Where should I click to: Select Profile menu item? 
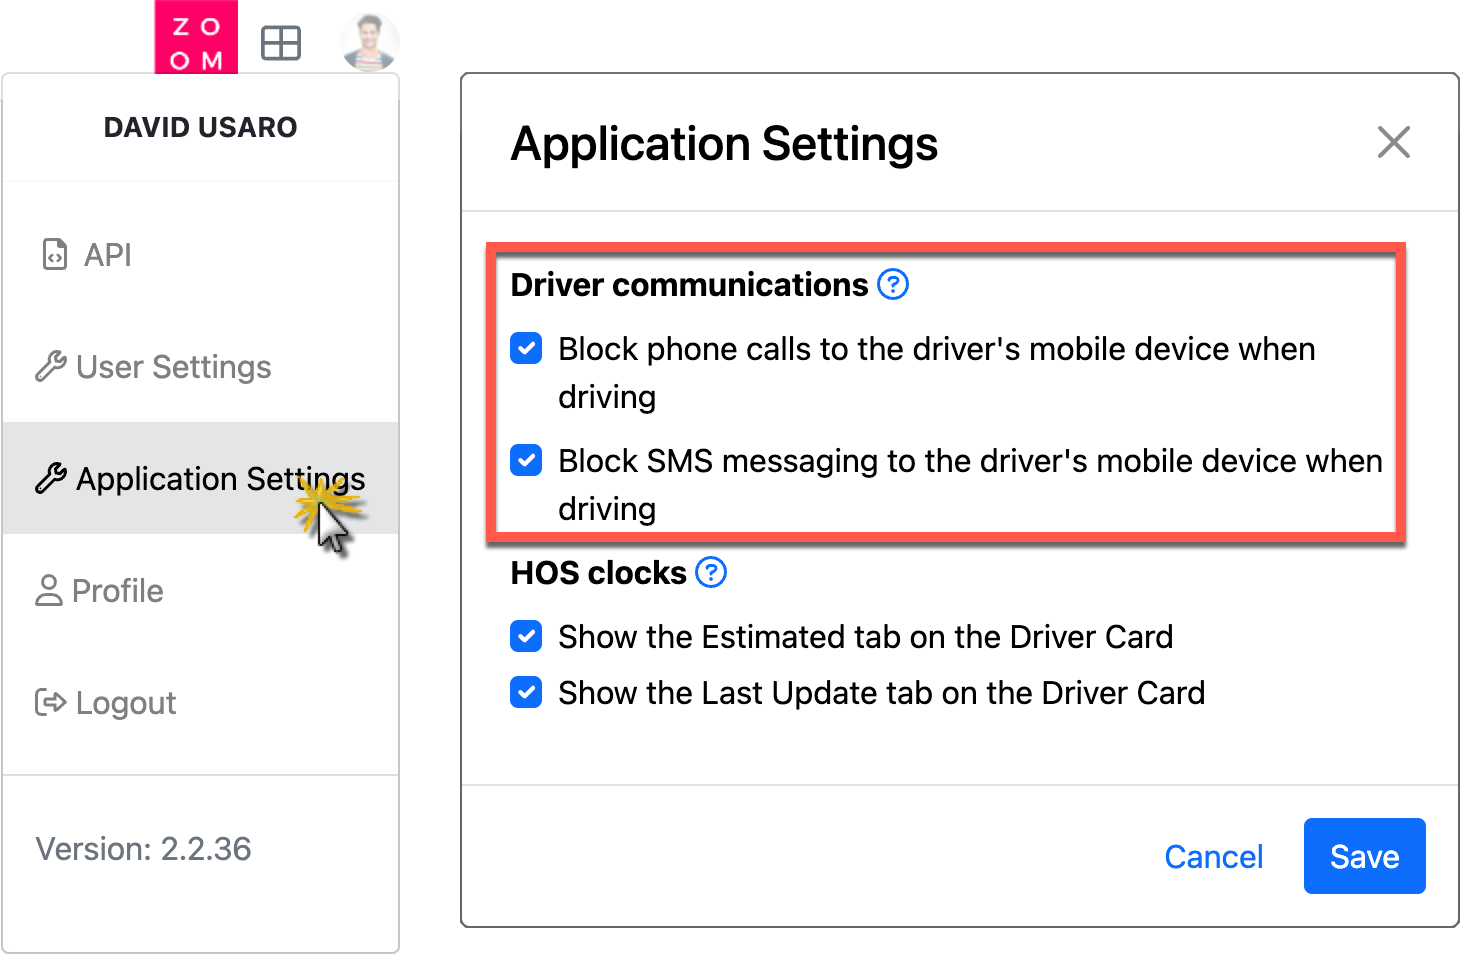click(200, 591)
